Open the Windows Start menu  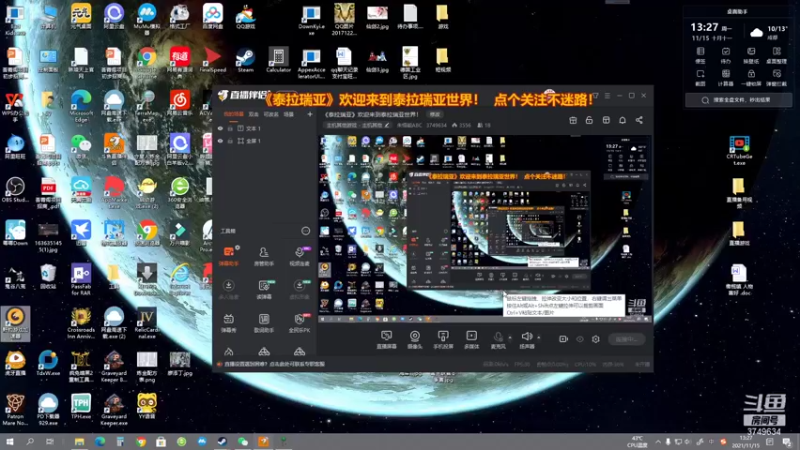[10, 442]
